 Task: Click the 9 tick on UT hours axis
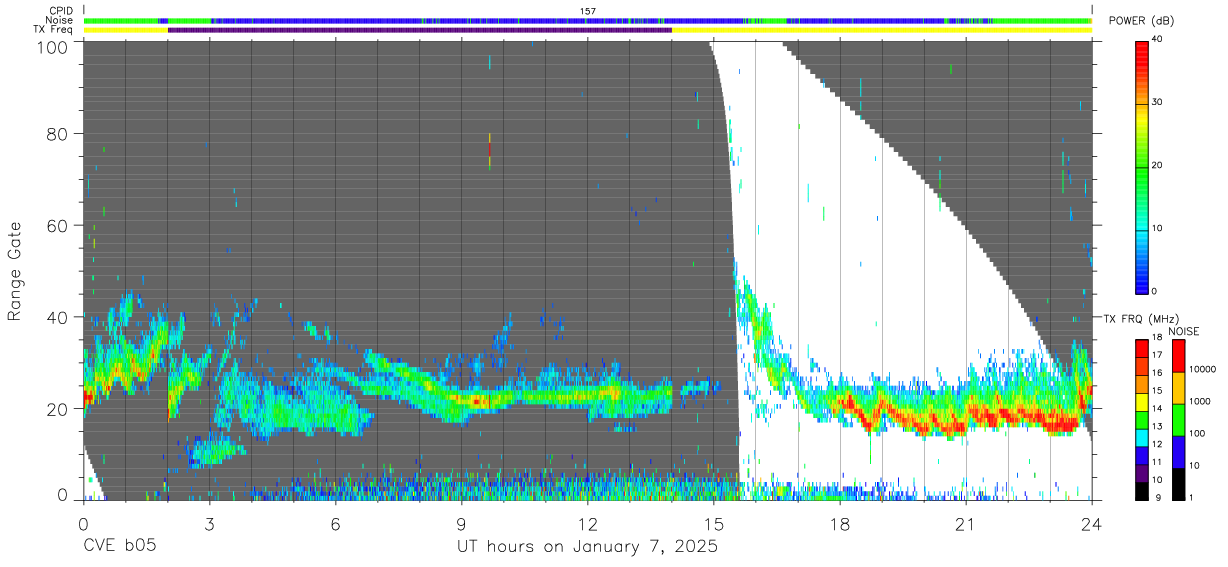click(x=462, y=523)
